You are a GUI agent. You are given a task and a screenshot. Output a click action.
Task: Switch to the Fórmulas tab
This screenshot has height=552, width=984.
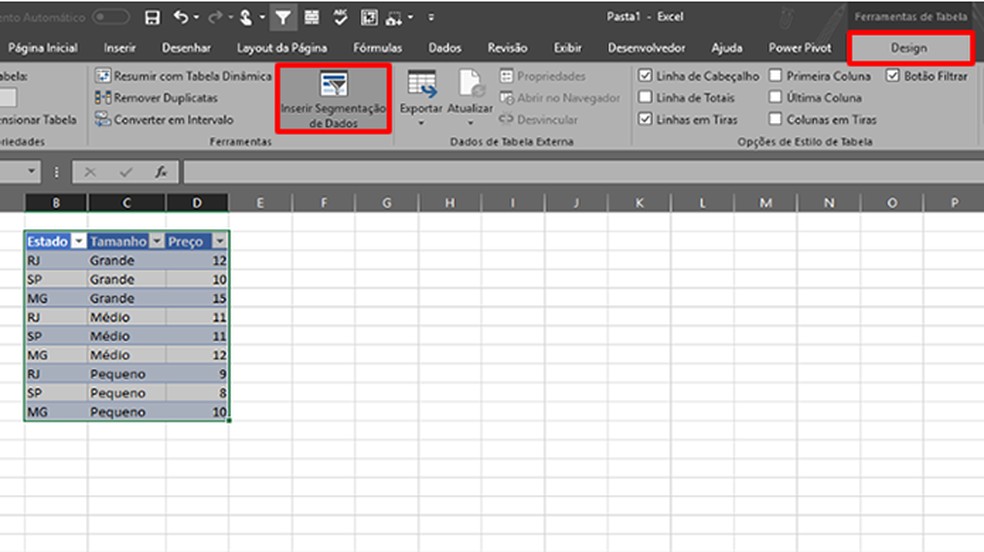[x=377, y=48]
